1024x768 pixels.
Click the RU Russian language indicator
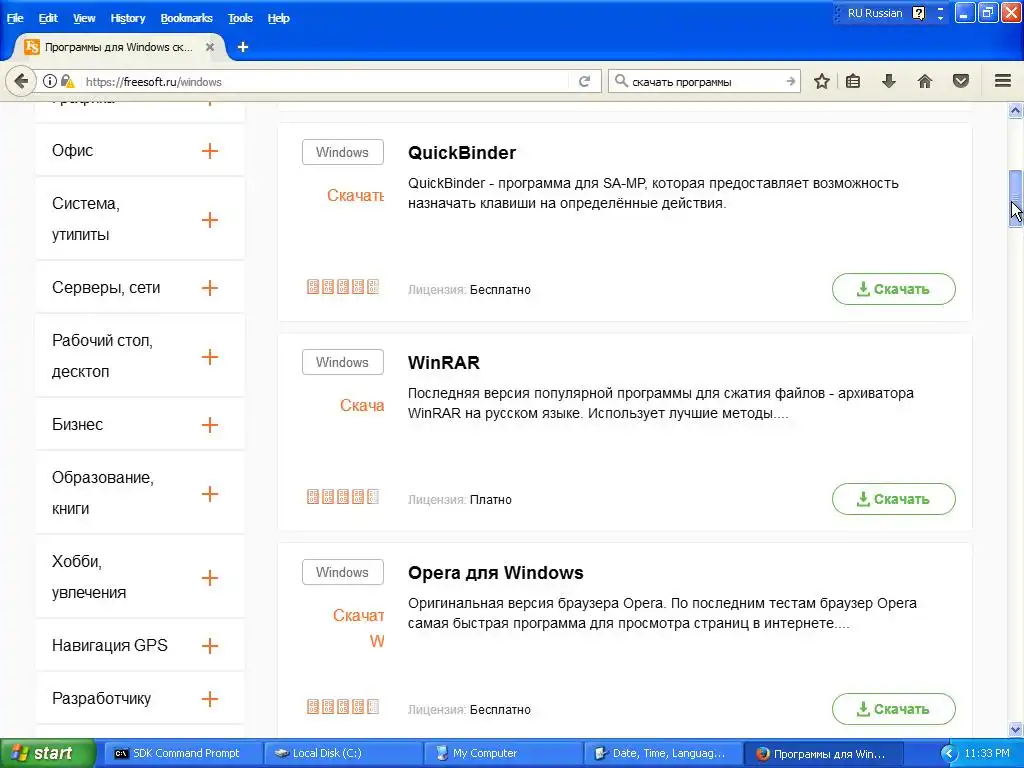[x=874, y=13]
